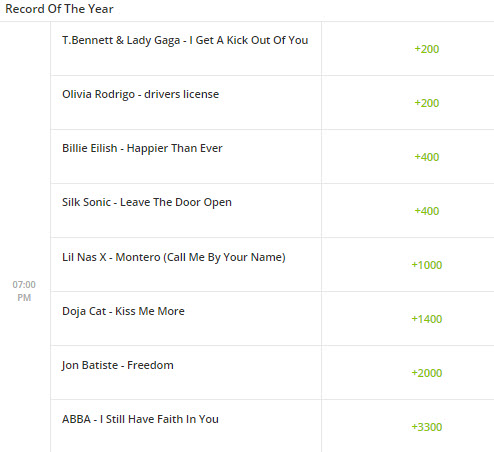
Task: Pick +400 odds for Silk Sonic
Action: (x=426, y=211)
